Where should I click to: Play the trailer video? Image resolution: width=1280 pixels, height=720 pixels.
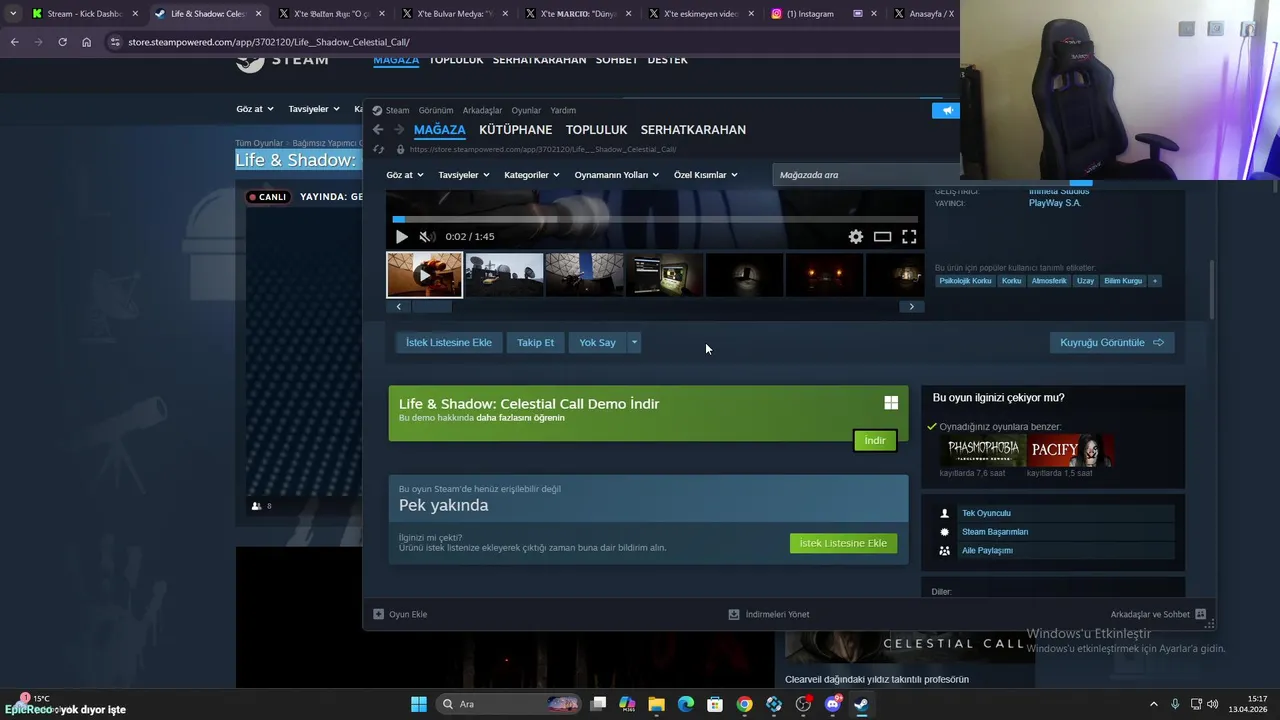[402, 237]
